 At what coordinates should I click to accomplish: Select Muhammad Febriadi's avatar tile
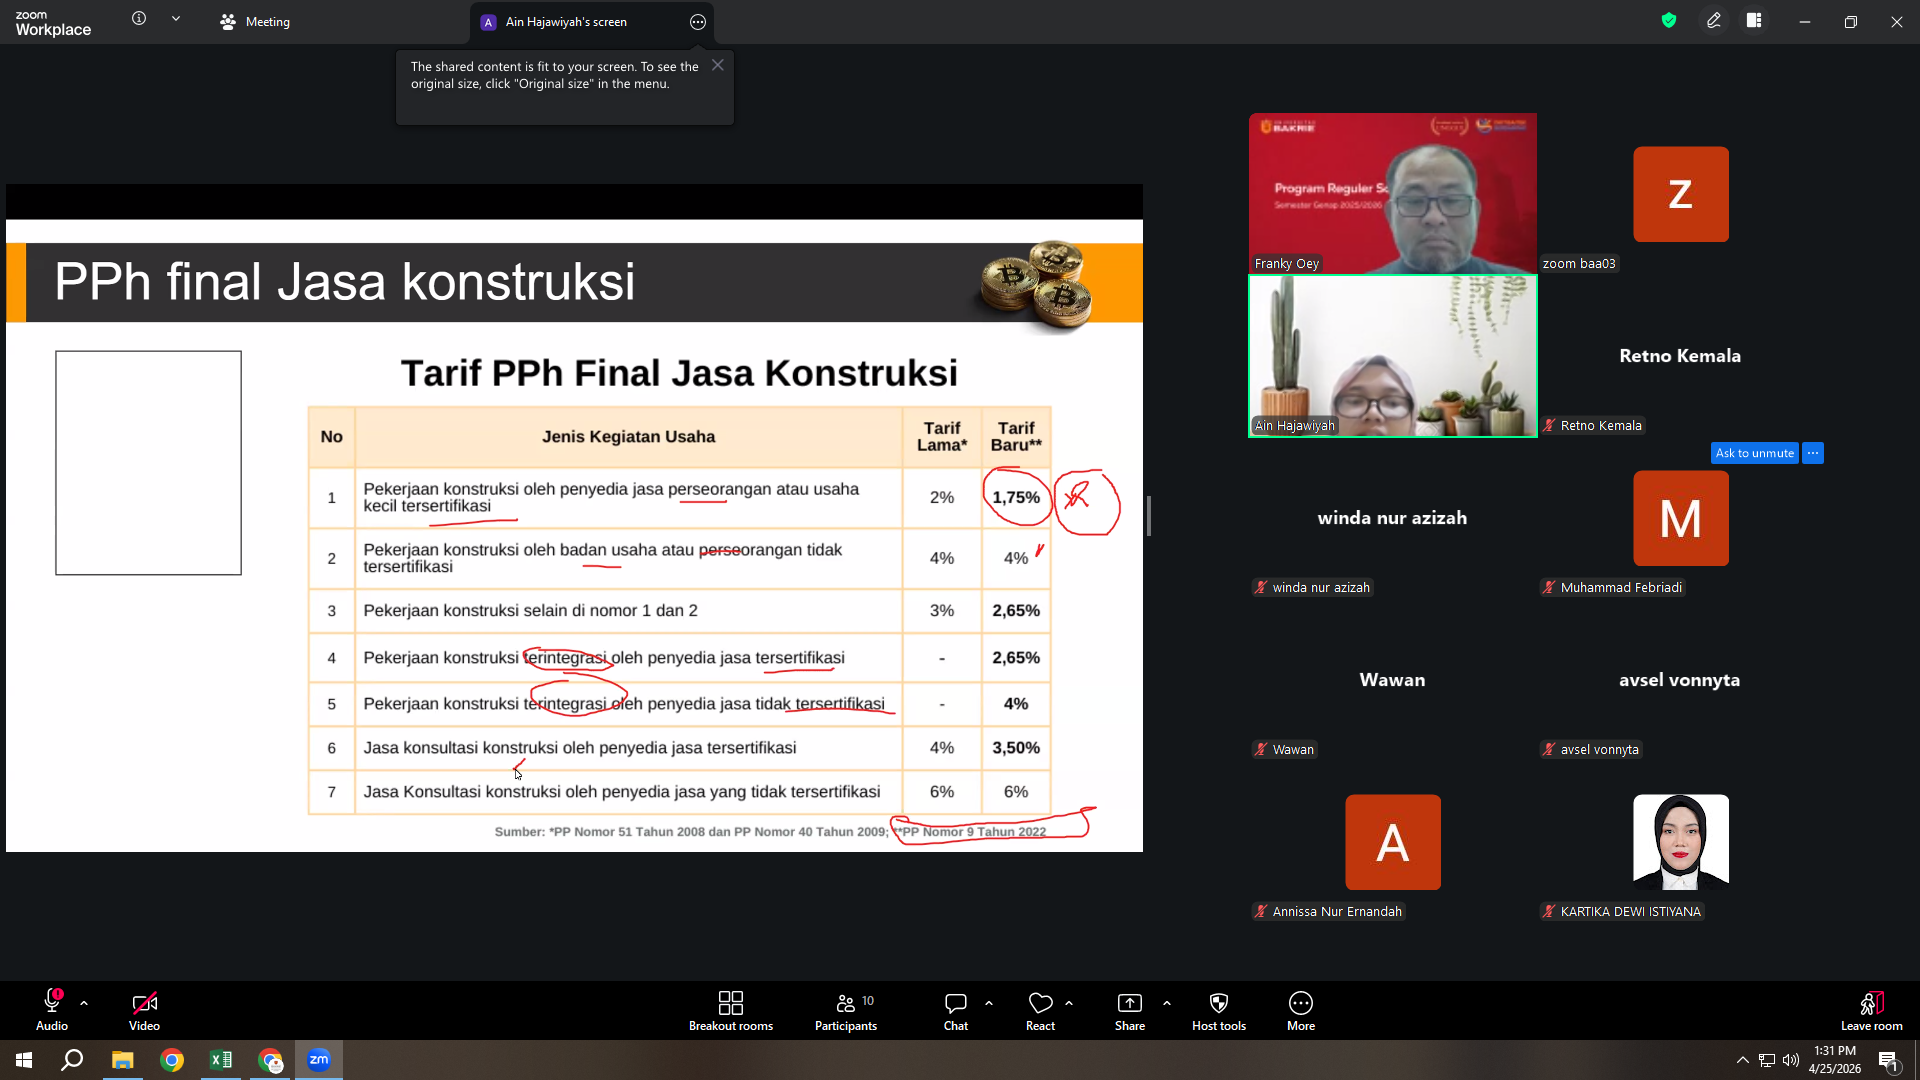[1681, 518]
